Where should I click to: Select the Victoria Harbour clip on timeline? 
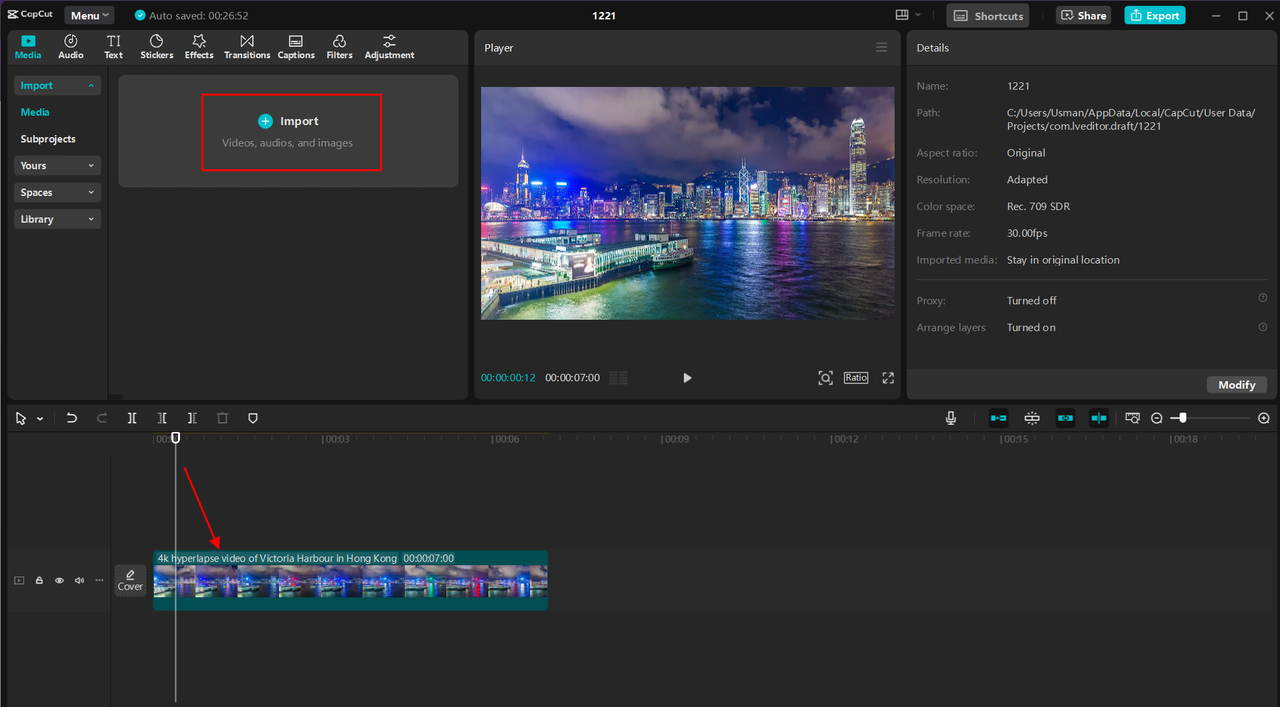(350, 580)
